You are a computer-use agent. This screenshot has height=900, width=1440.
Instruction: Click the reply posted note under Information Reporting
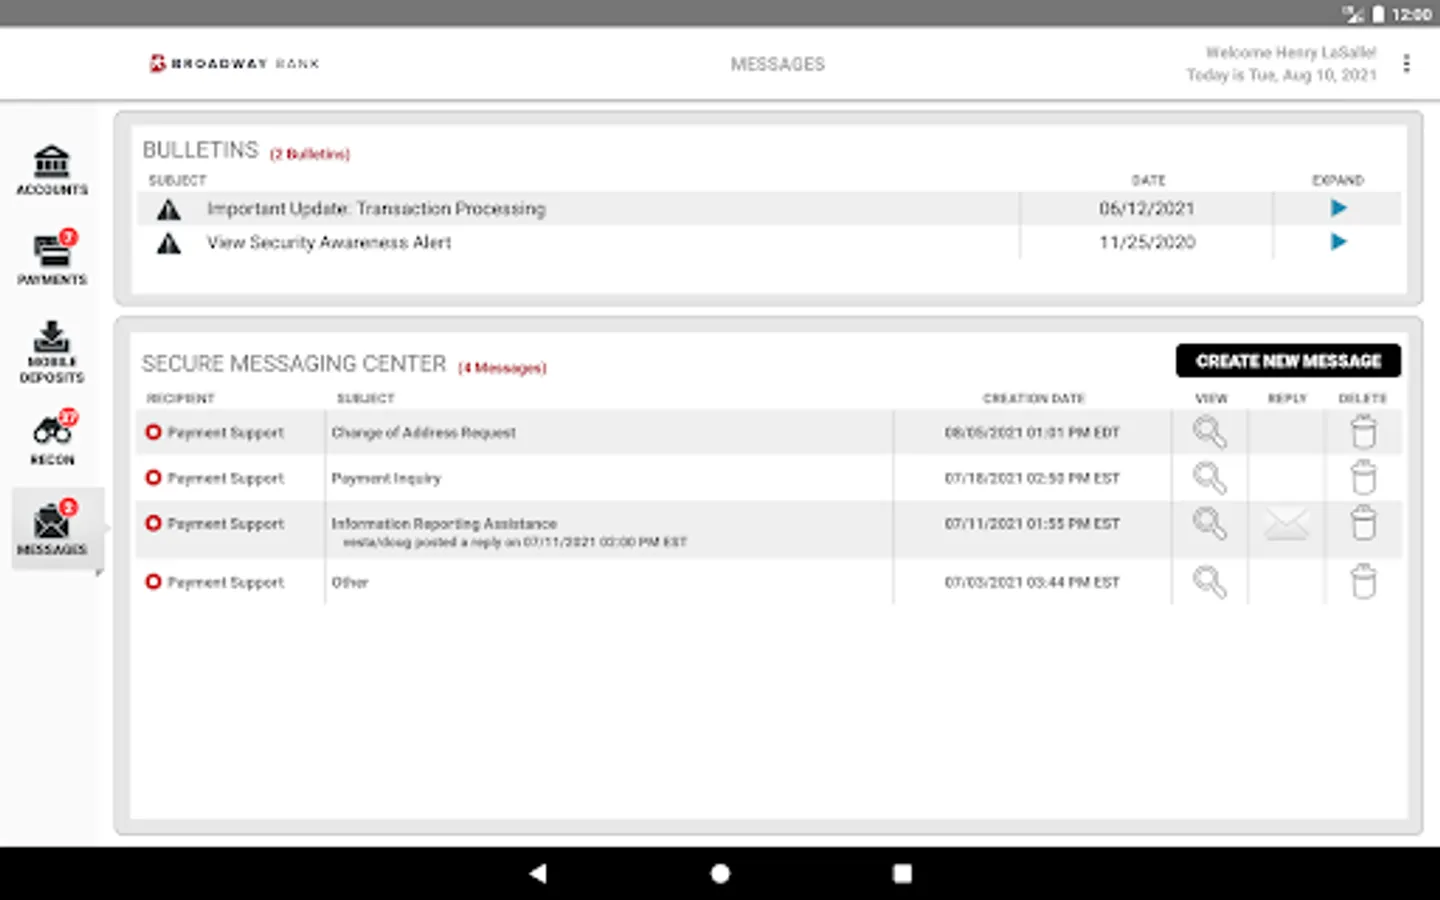coord(515,542)
